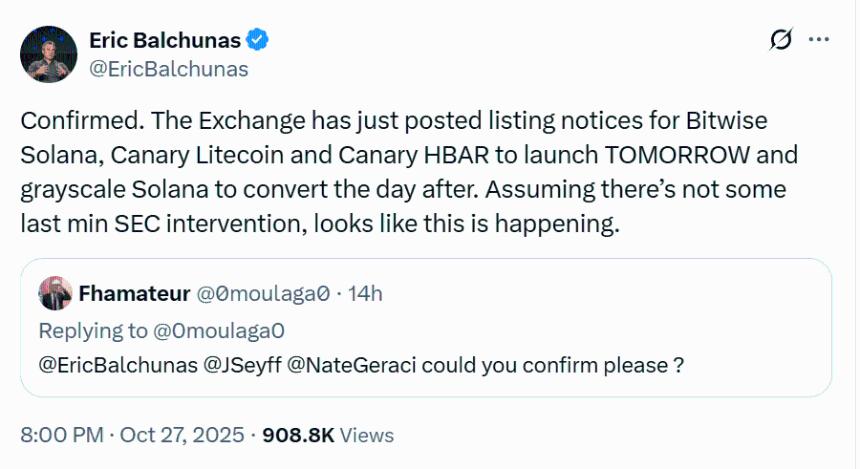Click the @EricBalchunas mention inside quoted post
860x469 pixels.
click(x=117, y=365)
